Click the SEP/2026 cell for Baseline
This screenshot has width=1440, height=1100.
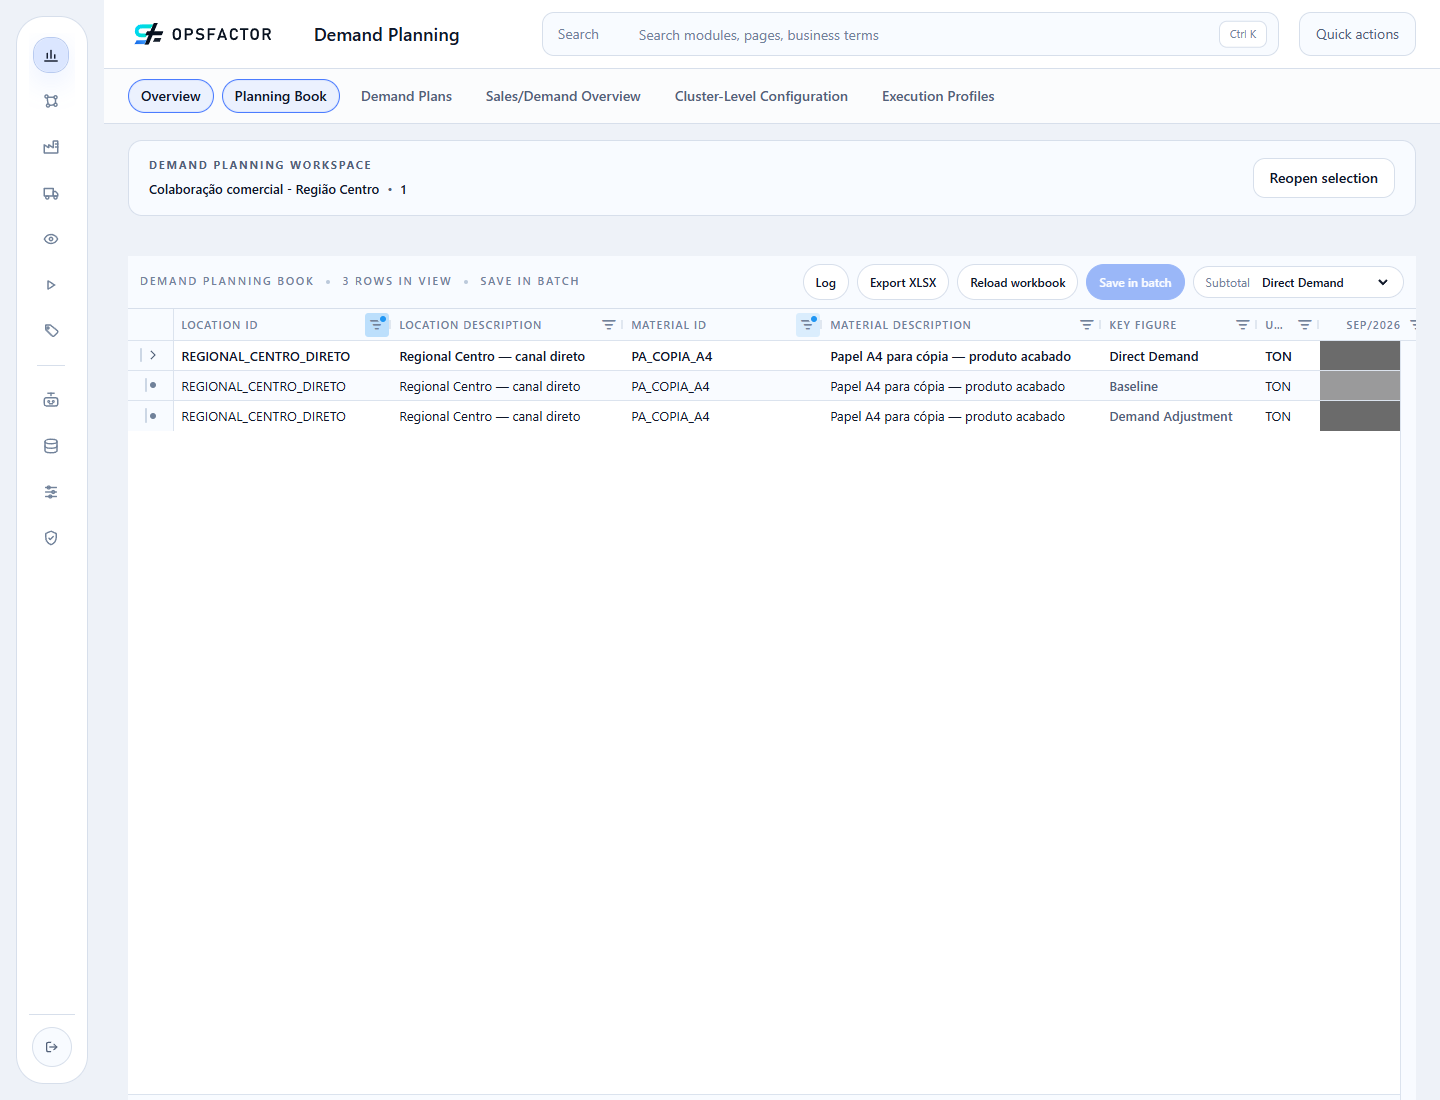(x=1360, y=386)
